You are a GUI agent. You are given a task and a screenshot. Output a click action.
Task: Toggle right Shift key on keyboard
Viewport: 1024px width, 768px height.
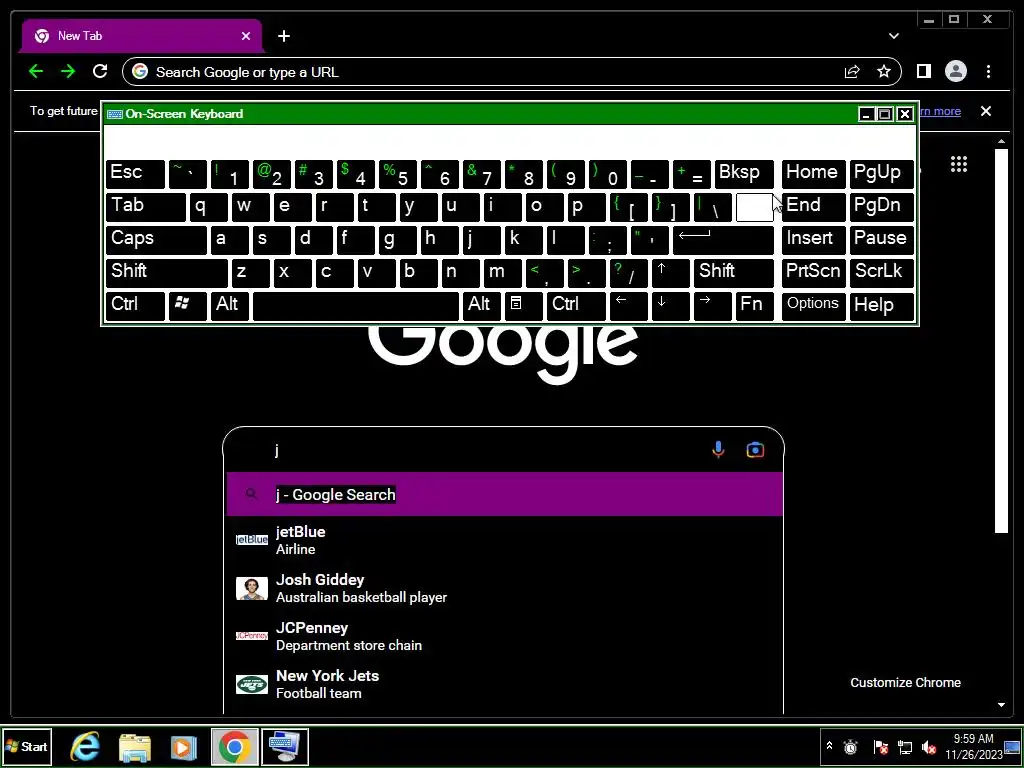pyautogui.click(x=733, y=272)
